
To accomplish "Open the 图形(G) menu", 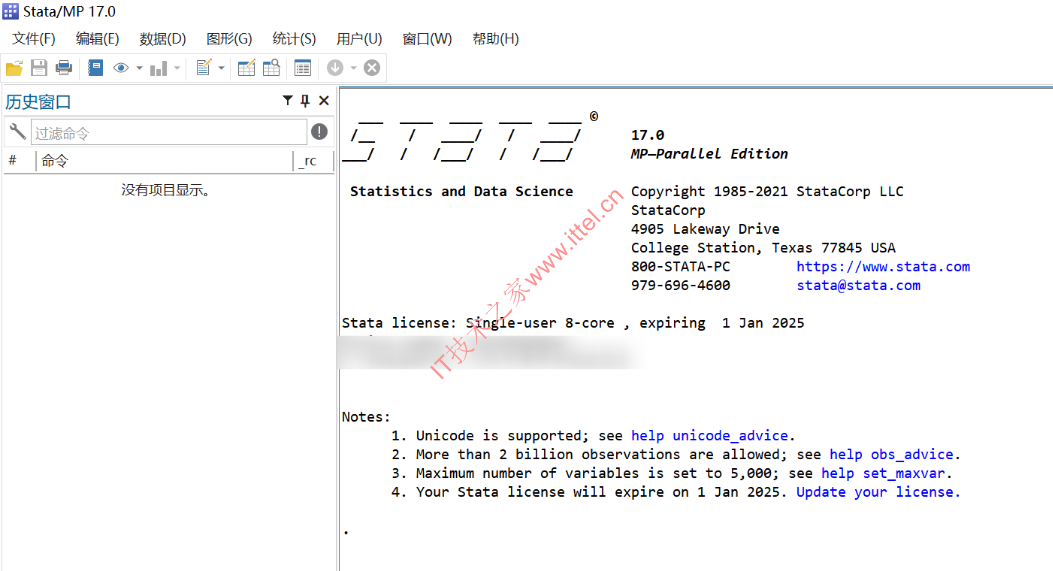I will coord(229,39).
